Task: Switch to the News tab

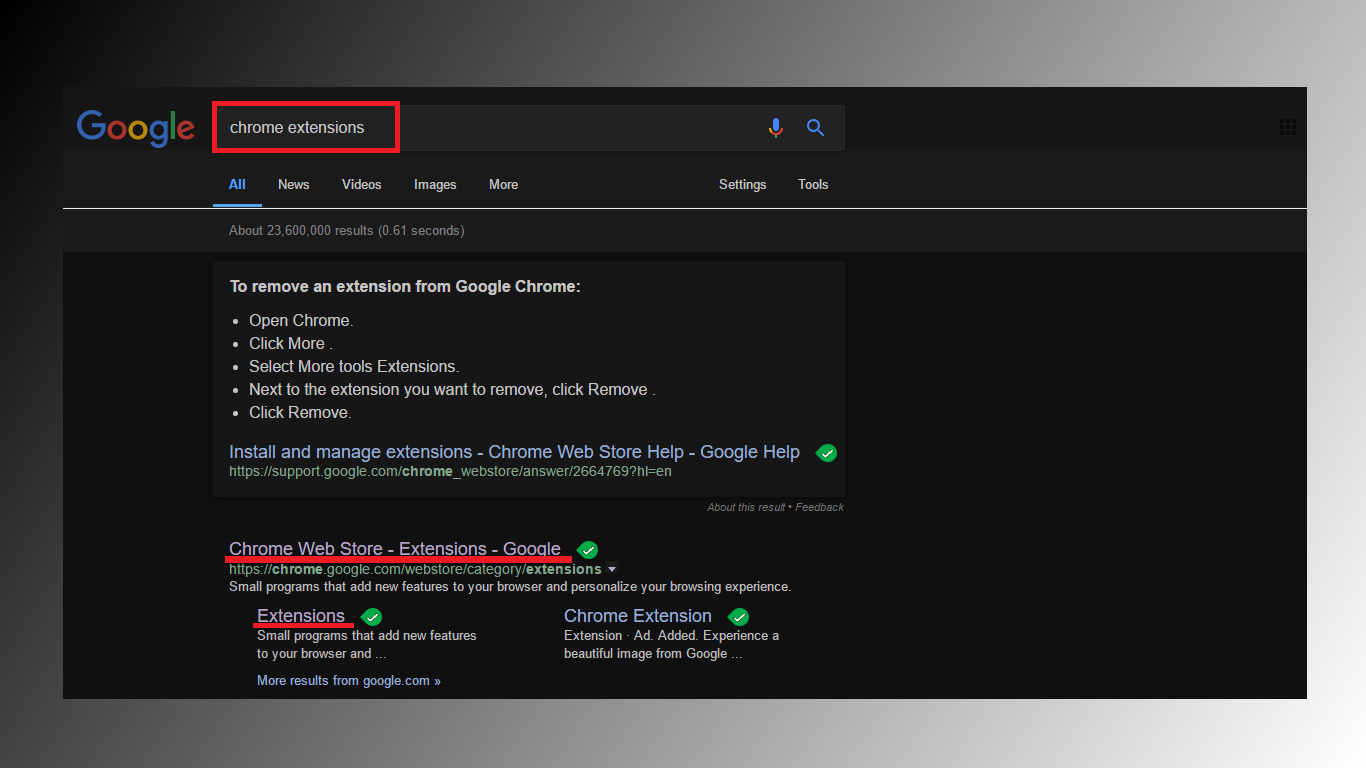Action: click(x=294, y=185)
